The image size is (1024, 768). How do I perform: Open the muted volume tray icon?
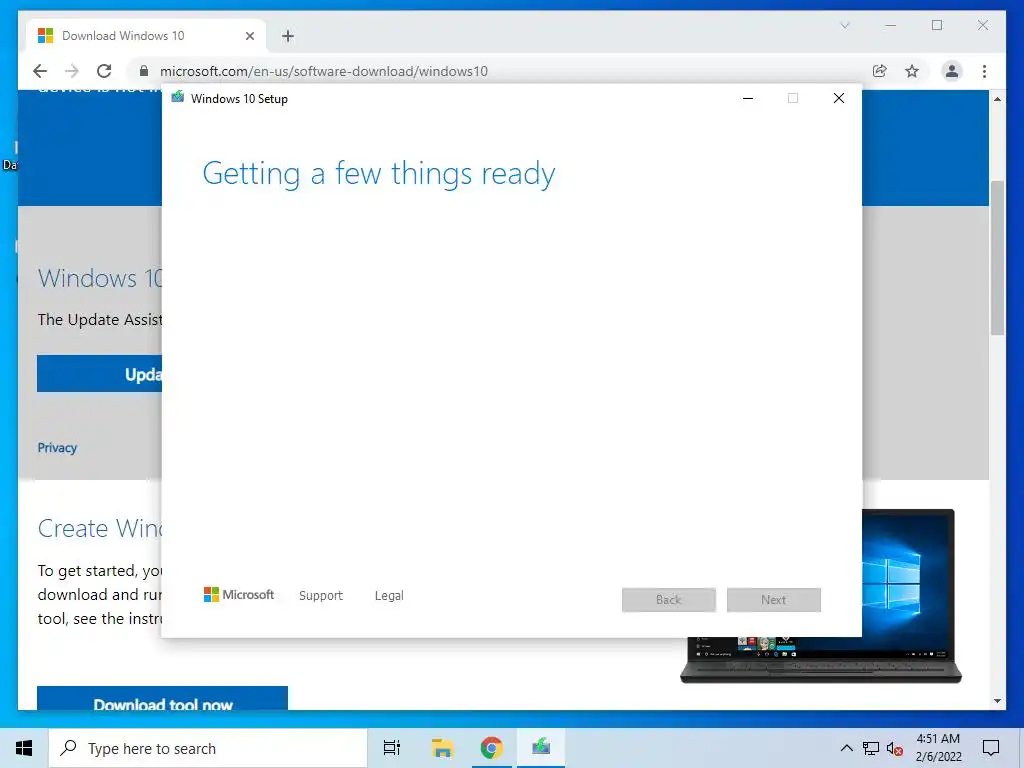tap(895, 749)
